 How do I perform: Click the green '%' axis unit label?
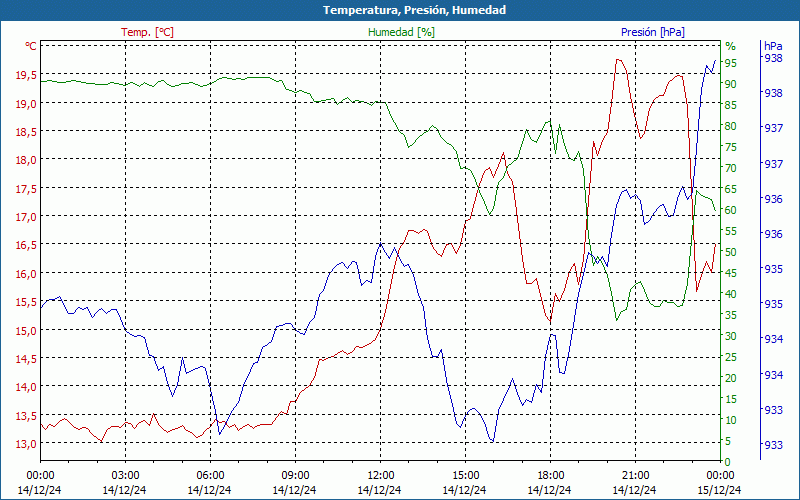pos(731,46)
